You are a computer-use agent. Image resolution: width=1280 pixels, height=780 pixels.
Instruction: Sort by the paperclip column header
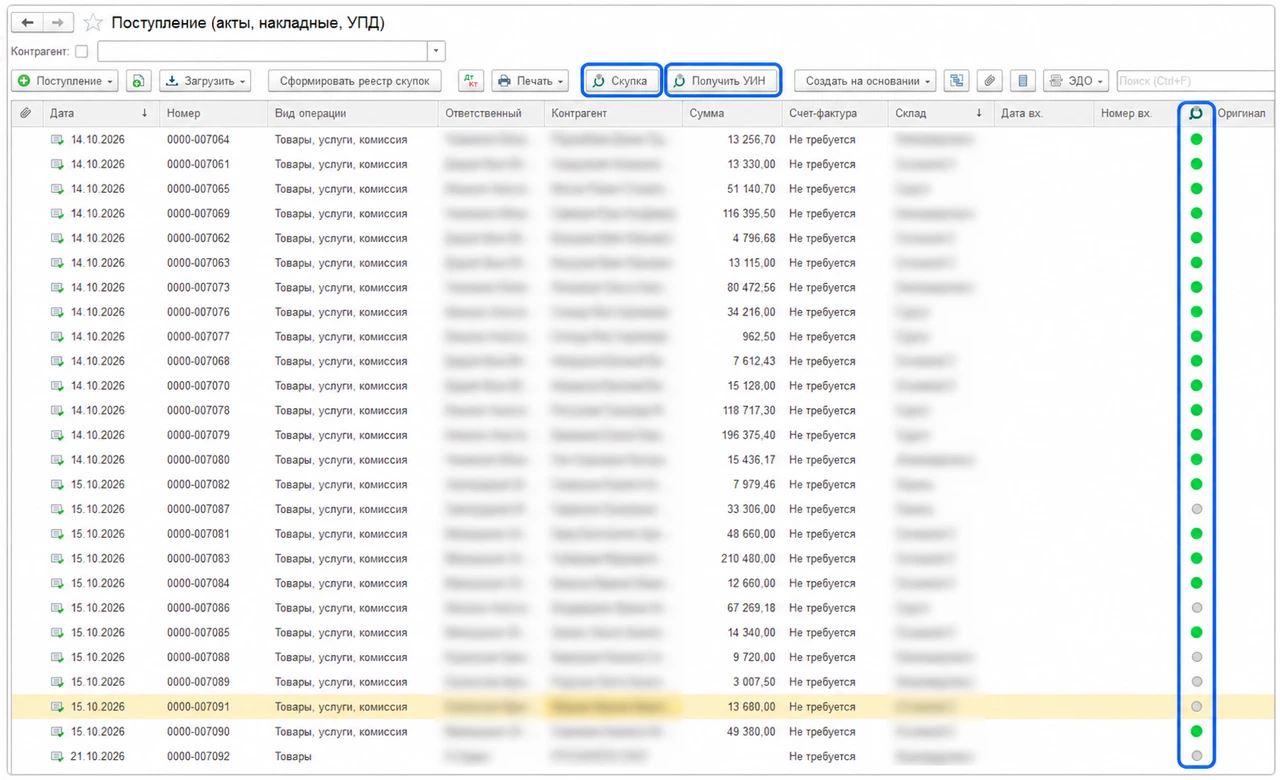click(x=26, y=114)
